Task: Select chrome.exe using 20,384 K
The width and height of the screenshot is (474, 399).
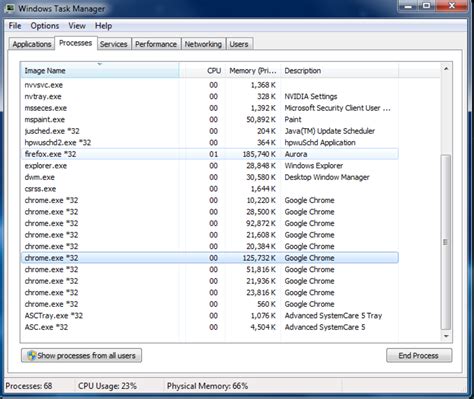Action: pos(210,246)
